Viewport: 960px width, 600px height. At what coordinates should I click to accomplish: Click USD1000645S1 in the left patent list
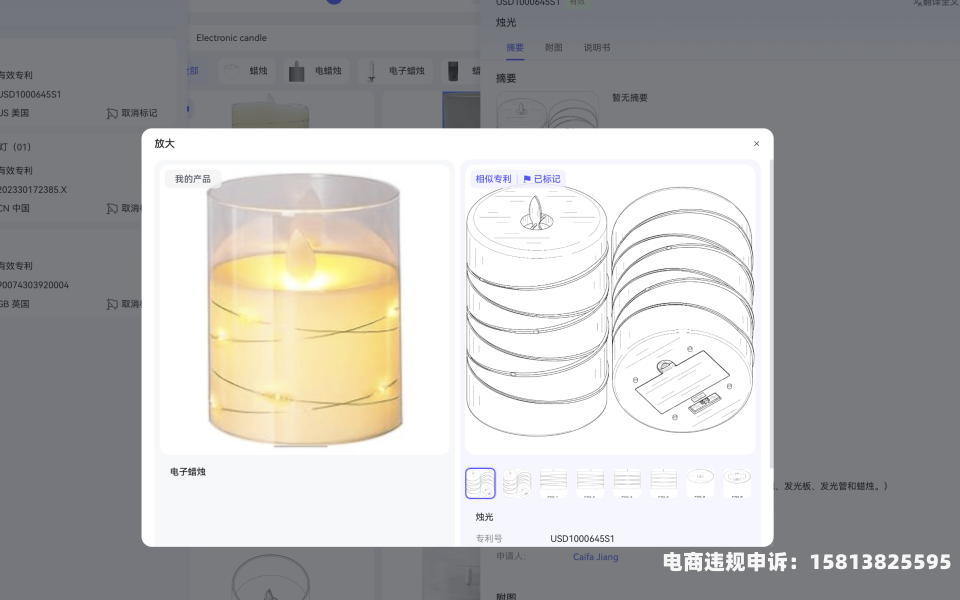coord(29,94)
